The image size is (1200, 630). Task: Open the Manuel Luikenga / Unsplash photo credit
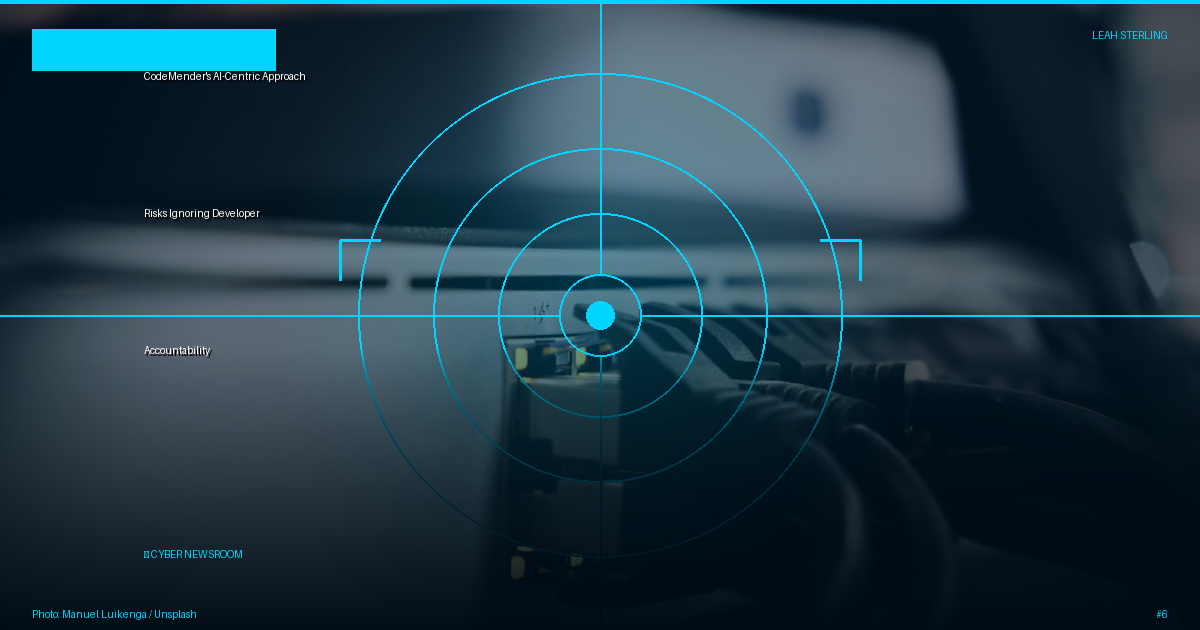[114, 614]
